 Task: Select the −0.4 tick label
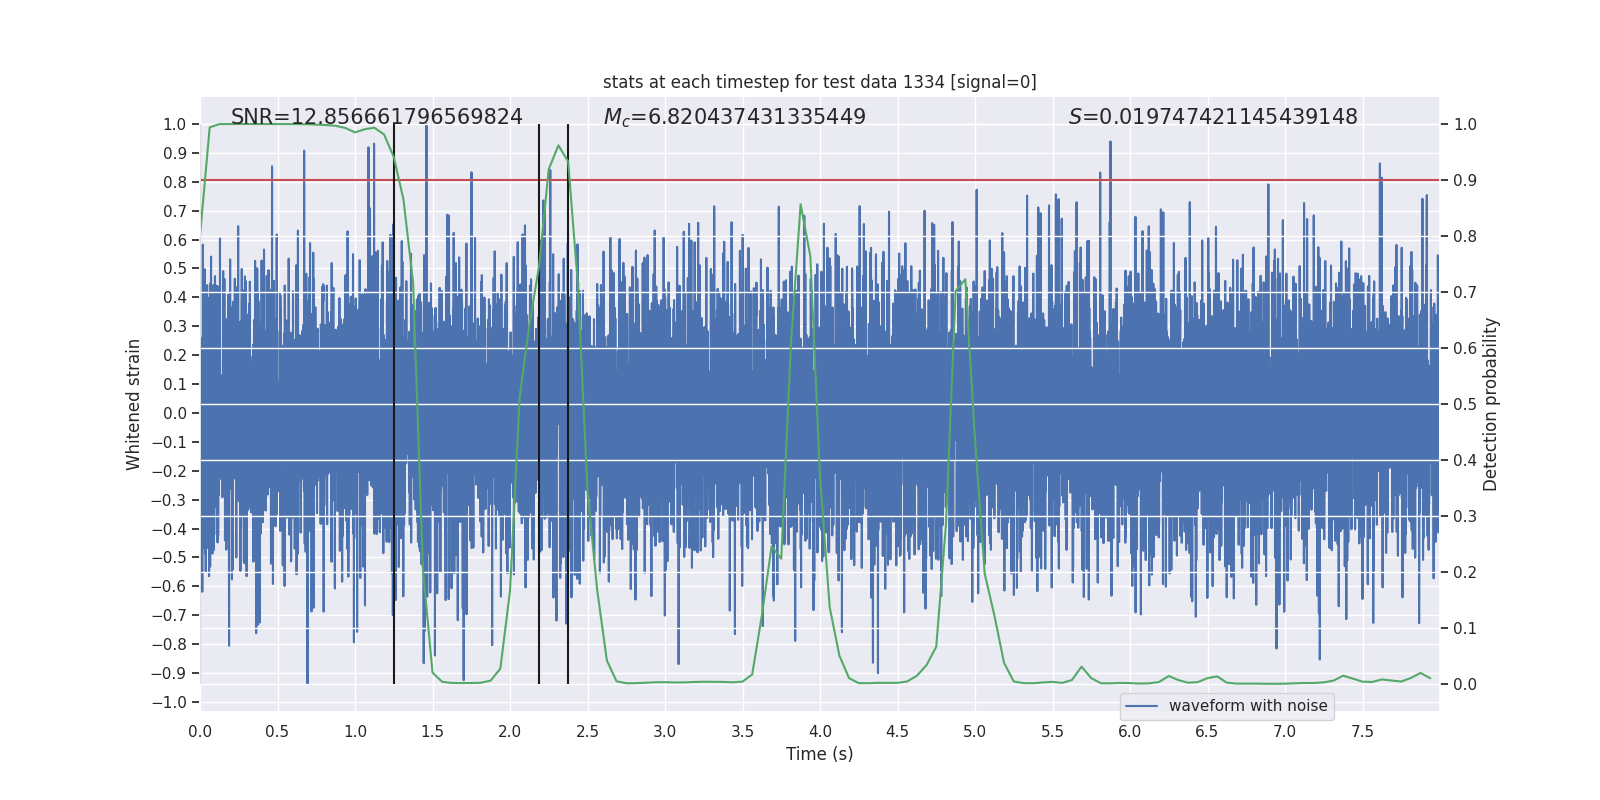169,529
